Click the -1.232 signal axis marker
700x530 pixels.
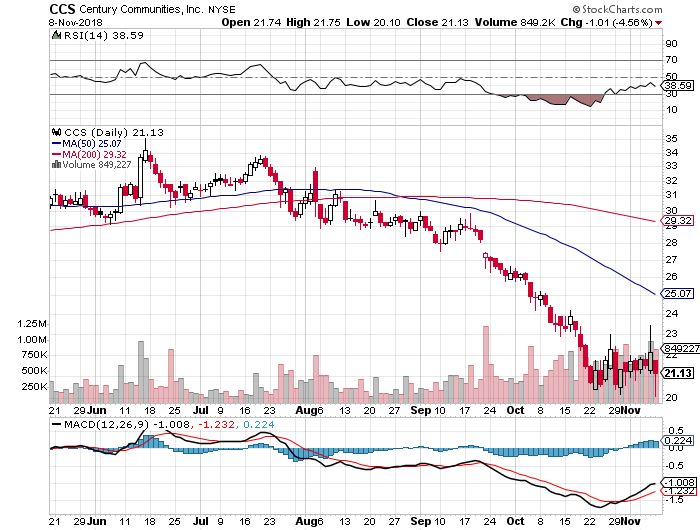point(679,491)
